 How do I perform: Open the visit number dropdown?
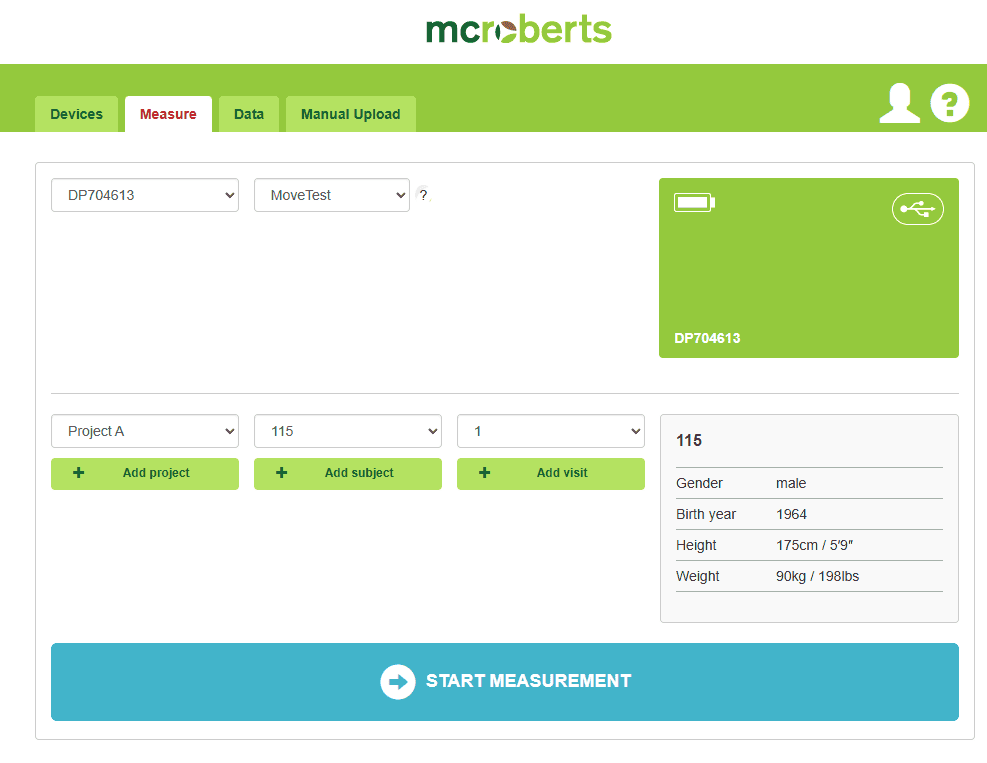point(551,431)
